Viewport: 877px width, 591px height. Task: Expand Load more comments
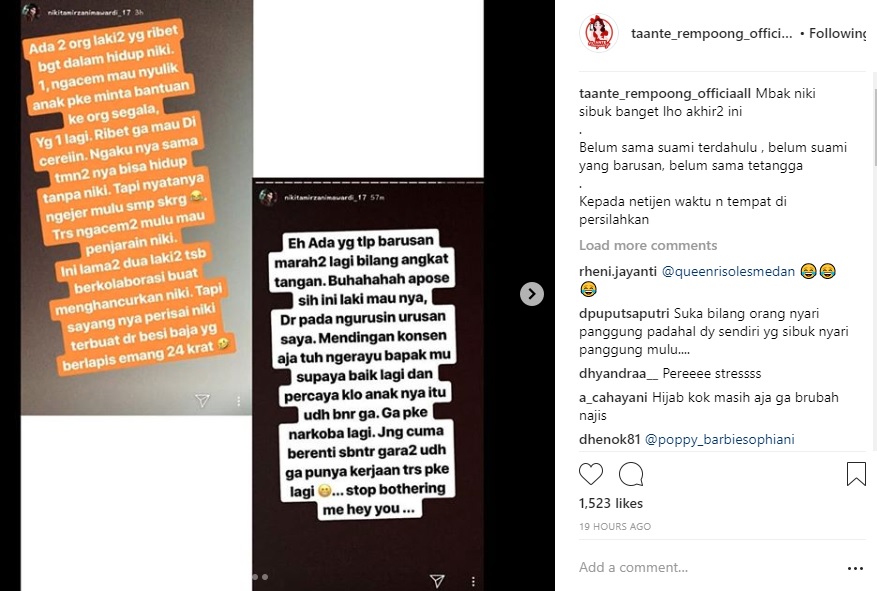[x=648, y=245]
